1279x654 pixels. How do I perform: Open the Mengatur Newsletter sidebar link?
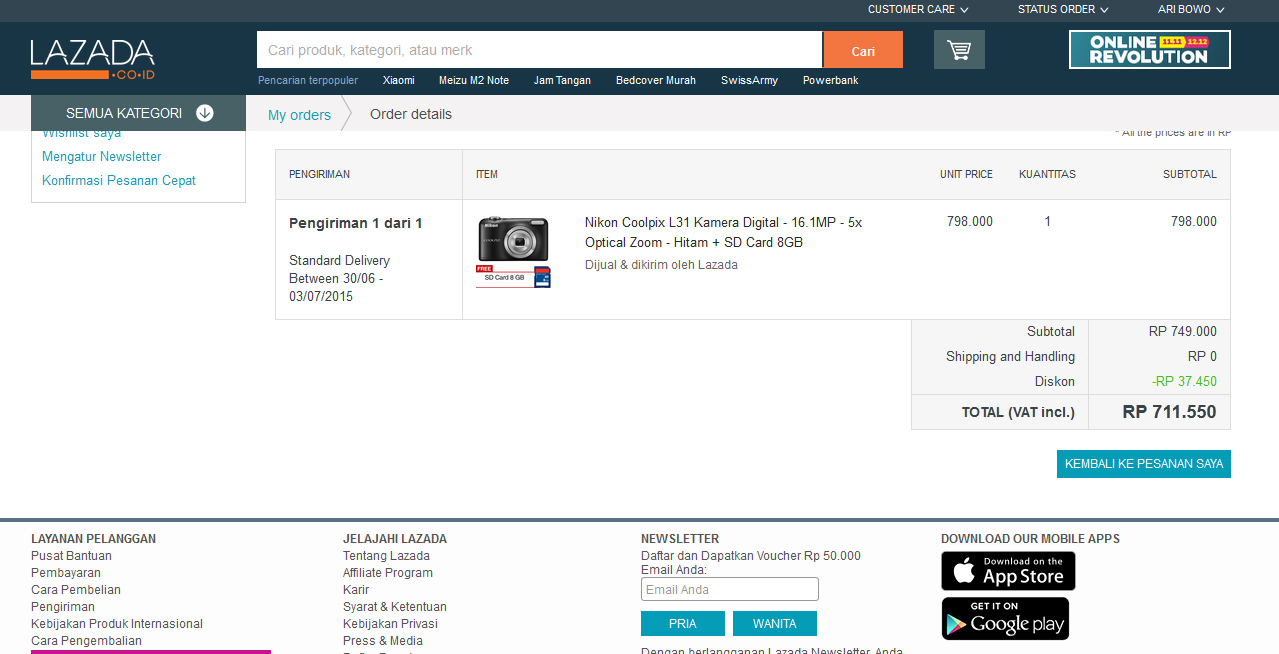[x=101, y=157]
